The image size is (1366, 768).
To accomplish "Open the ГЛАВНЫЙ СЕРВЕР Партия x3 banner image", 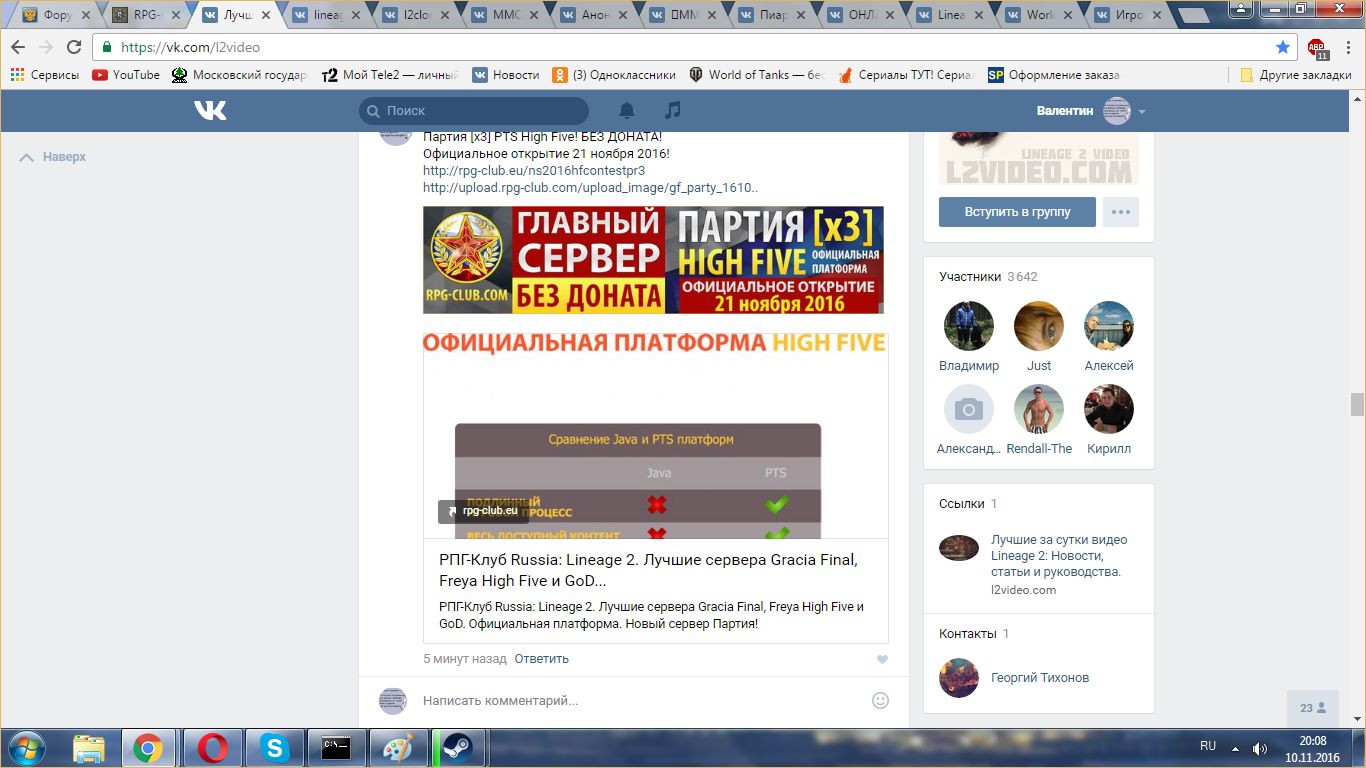I will 653,260.
